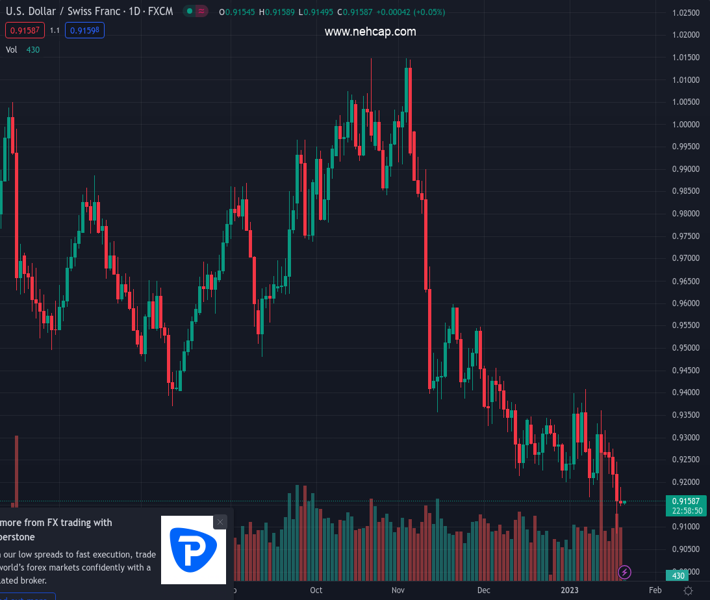Click the Oct label on time axis

click(316, 591)
